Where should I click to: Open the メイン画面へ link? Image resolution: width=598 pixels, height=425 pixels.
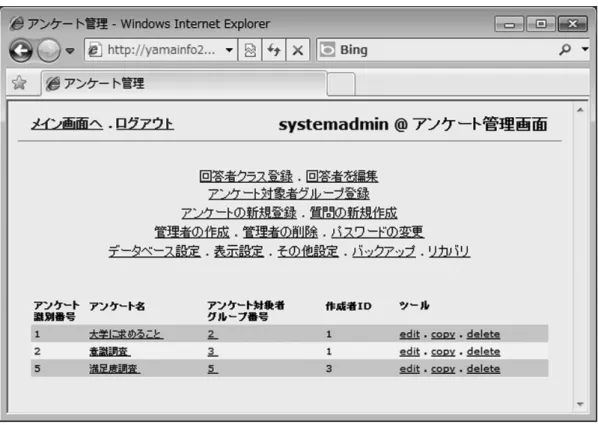coord(67,124)
